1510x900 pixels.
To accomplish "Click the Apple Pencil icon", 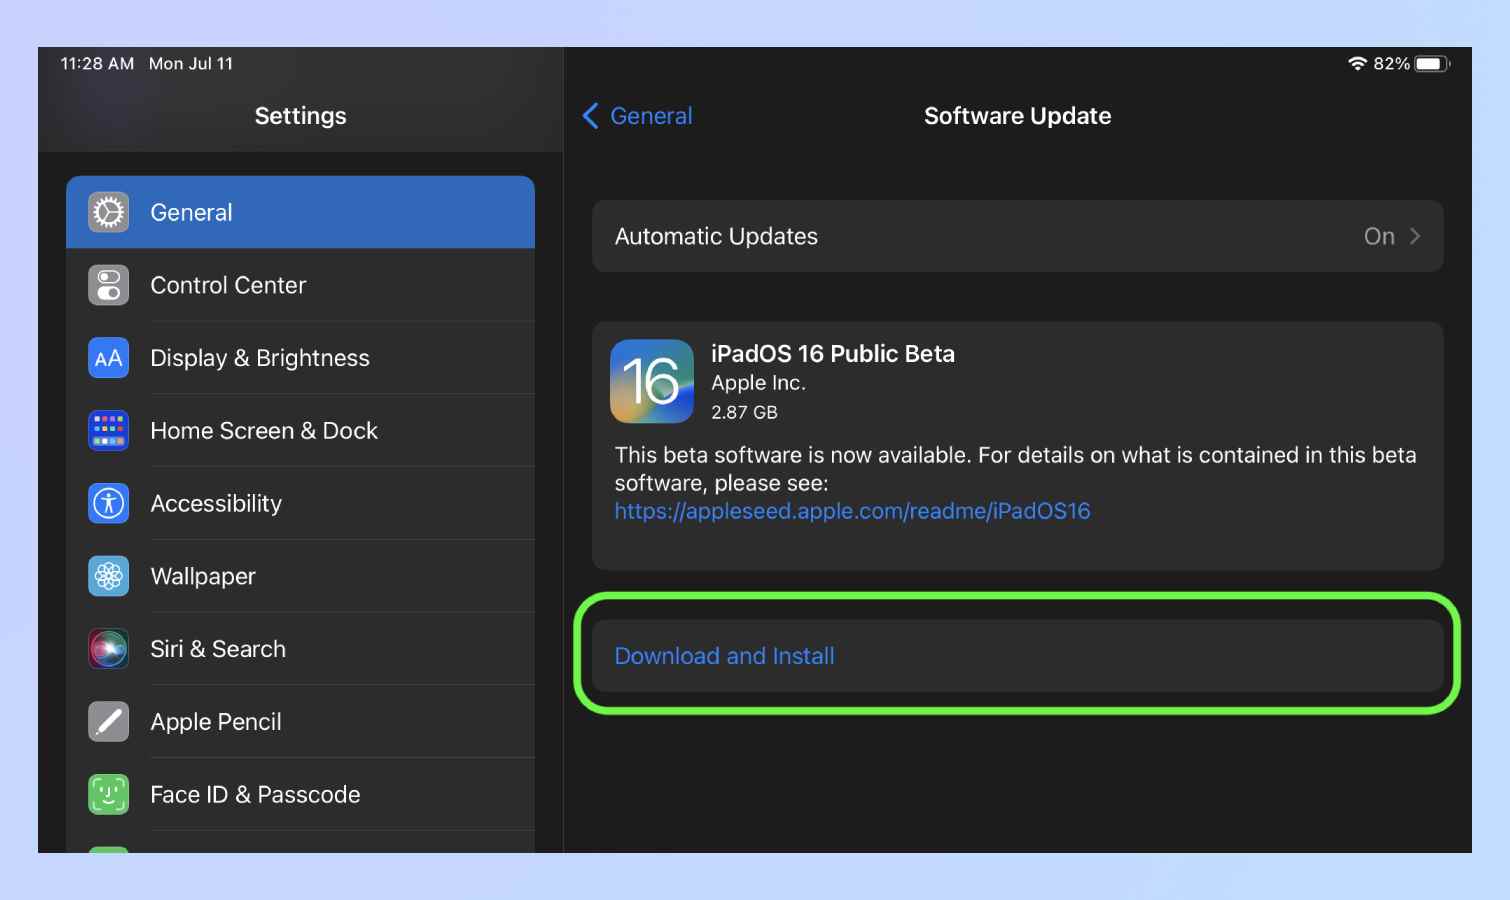I will [x=108, y=722].
